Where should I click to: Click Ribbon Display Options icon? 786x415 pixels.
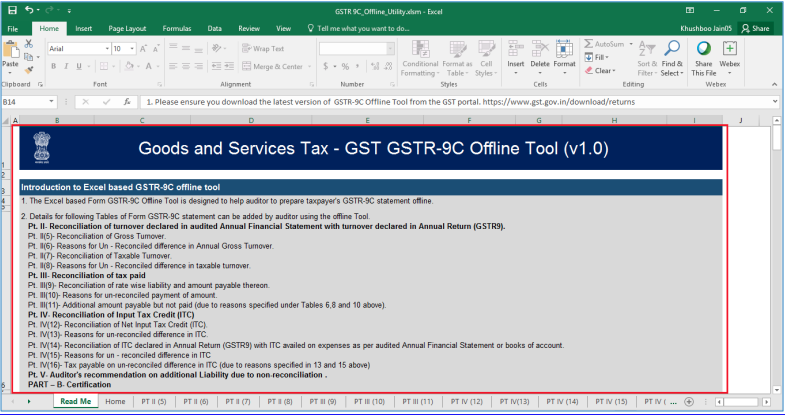(x=690, y=10)
